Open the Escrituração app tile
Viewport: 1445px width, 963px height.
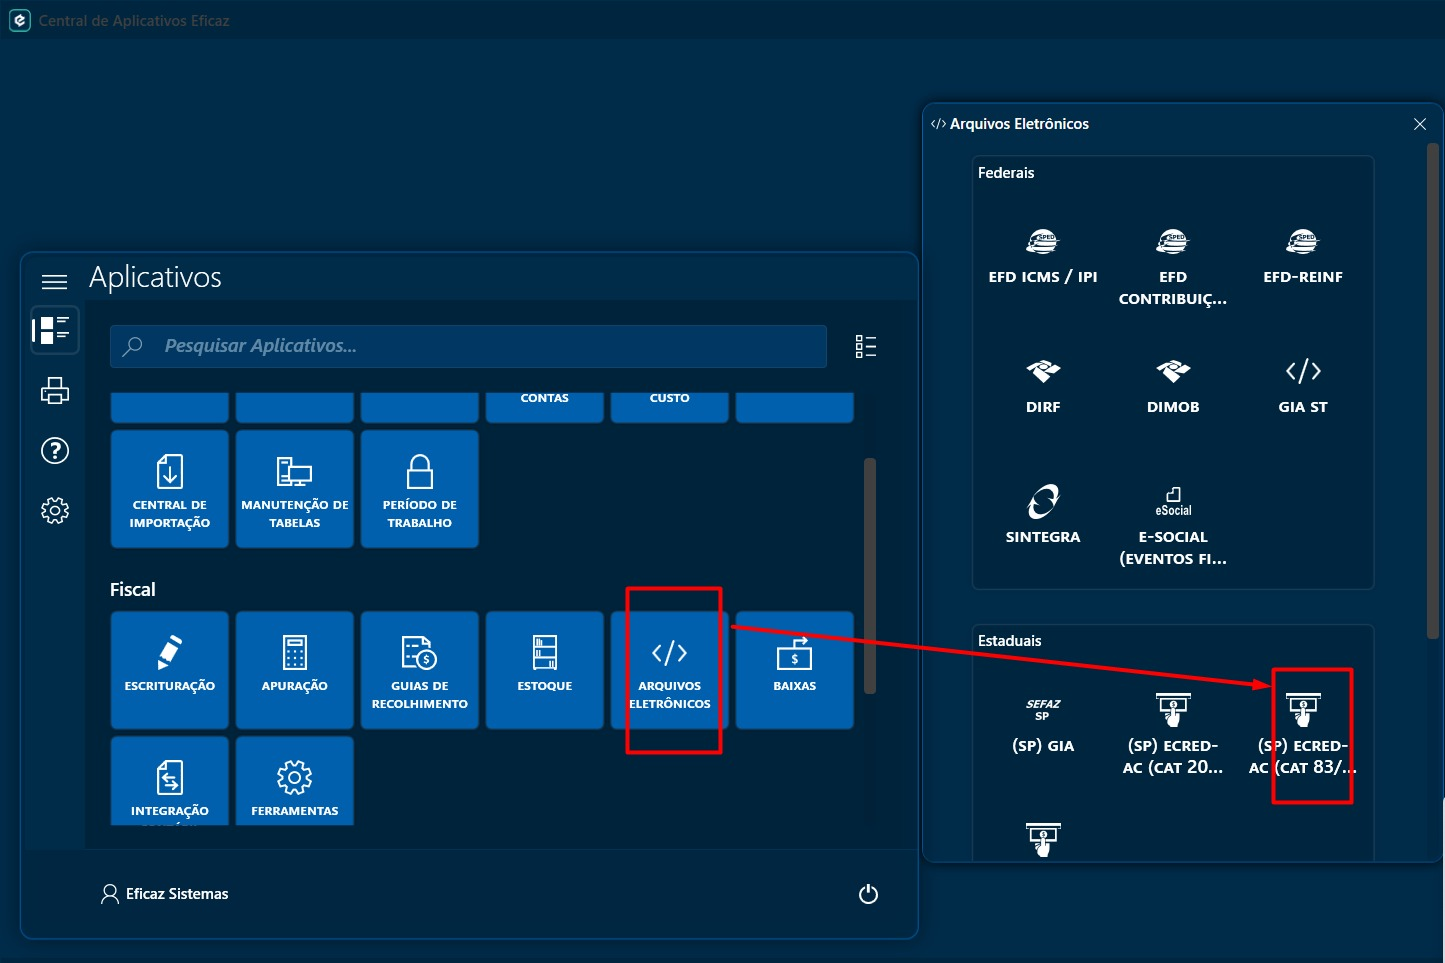[x=169, y=669]
